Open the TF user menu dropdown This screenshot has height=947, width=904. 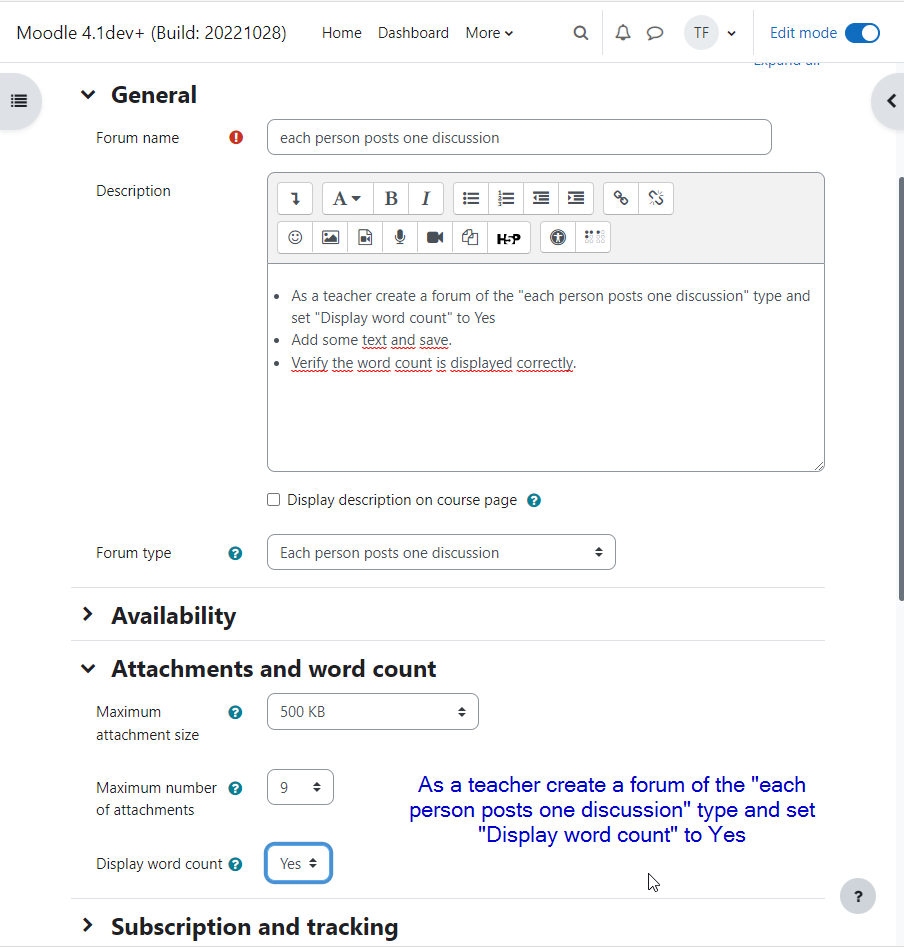(x=710, y=33)
